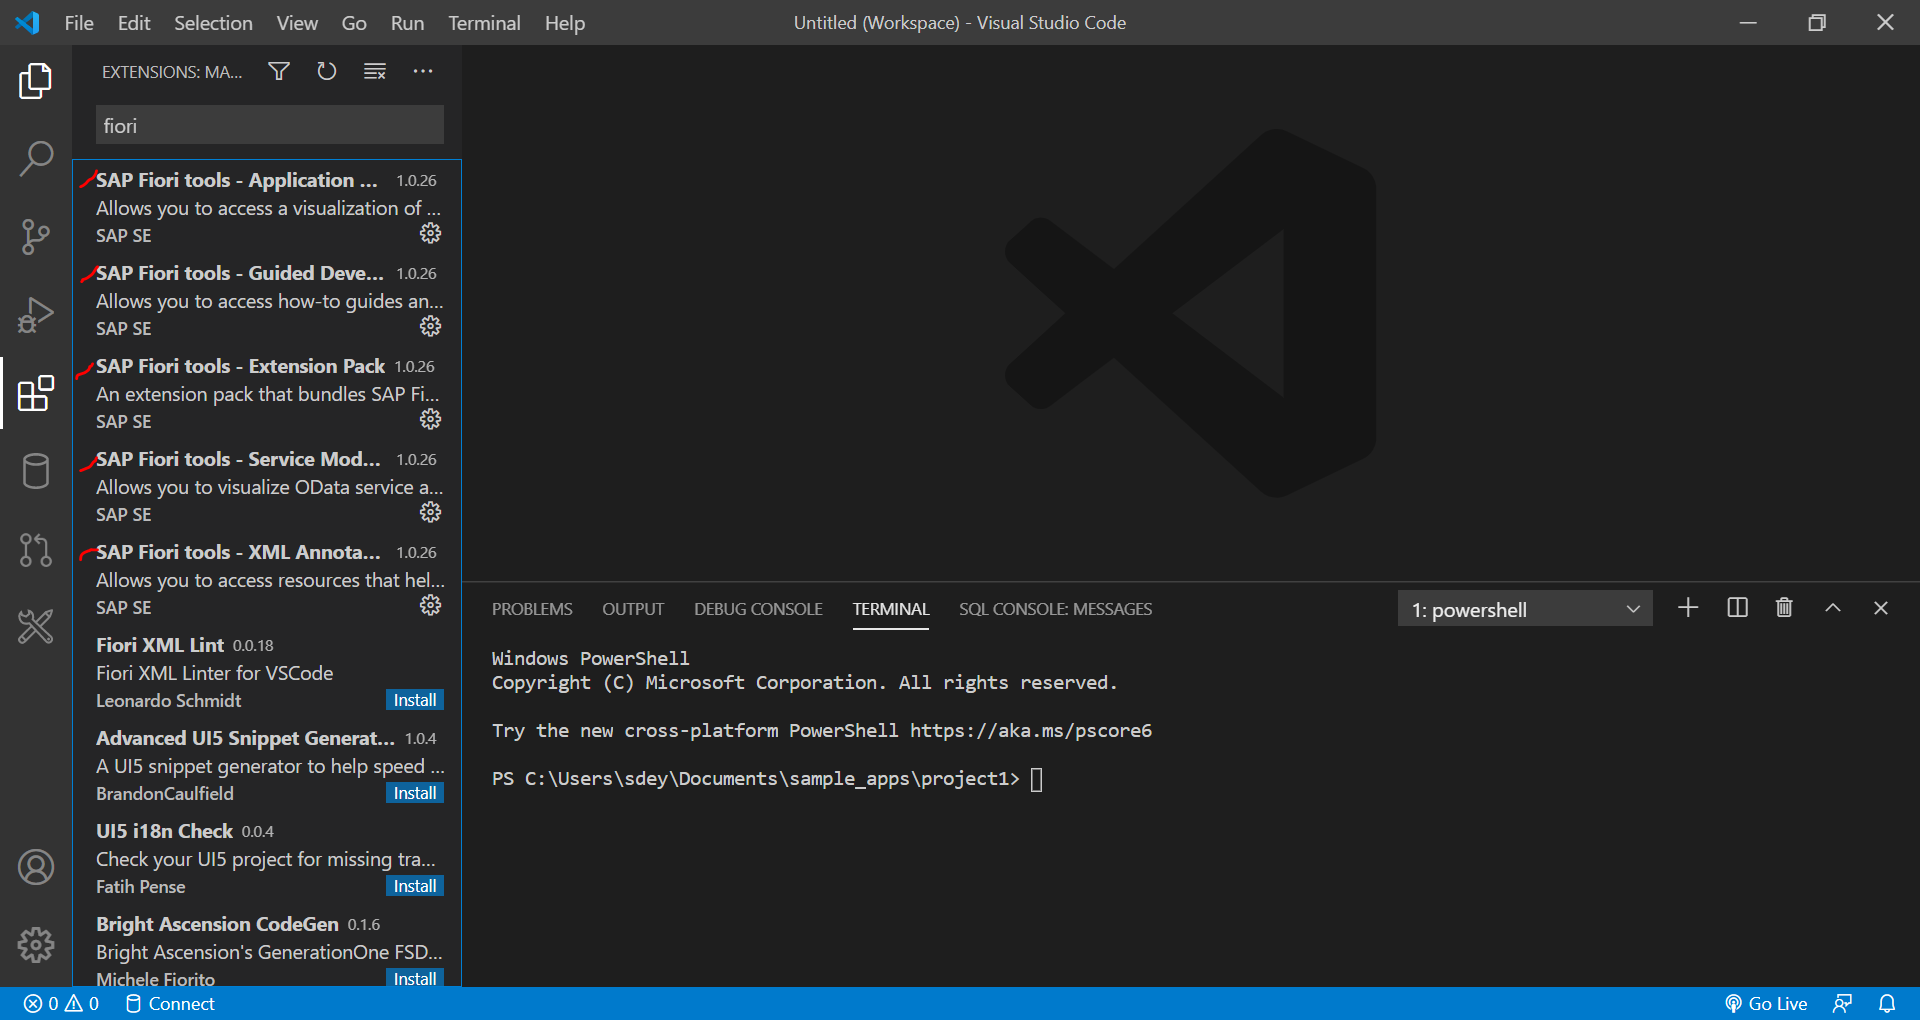Kill terminal with trash icon
The height and width of the screenshot is (1020, 1920).
coord(1784,608)
